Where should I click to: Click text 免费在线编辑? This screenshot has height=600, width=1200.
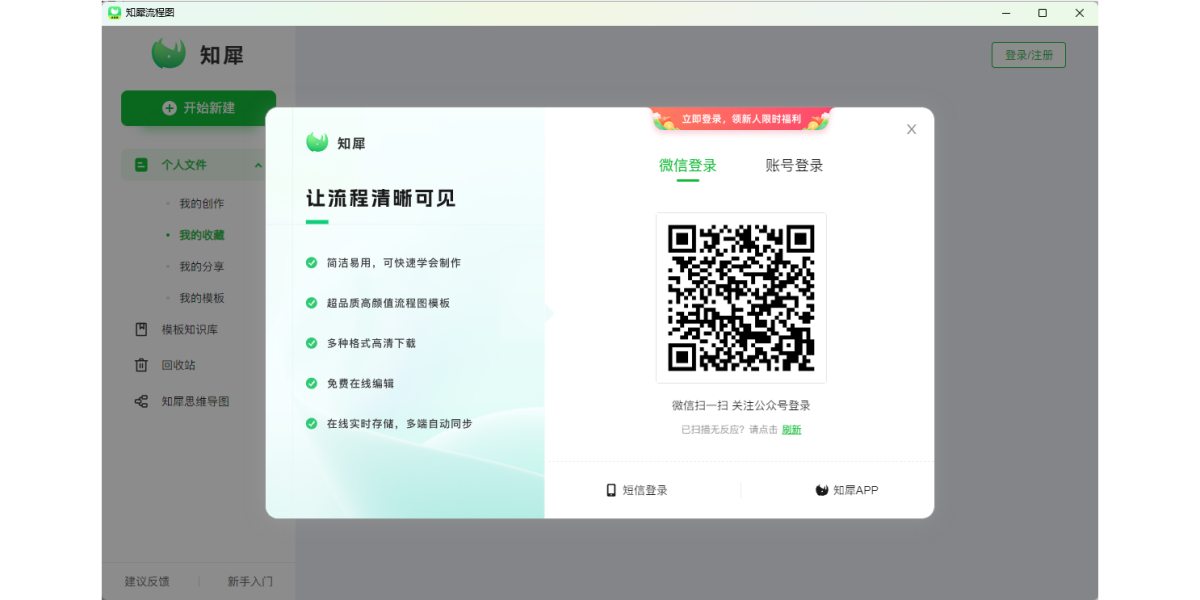pos(360,383)
